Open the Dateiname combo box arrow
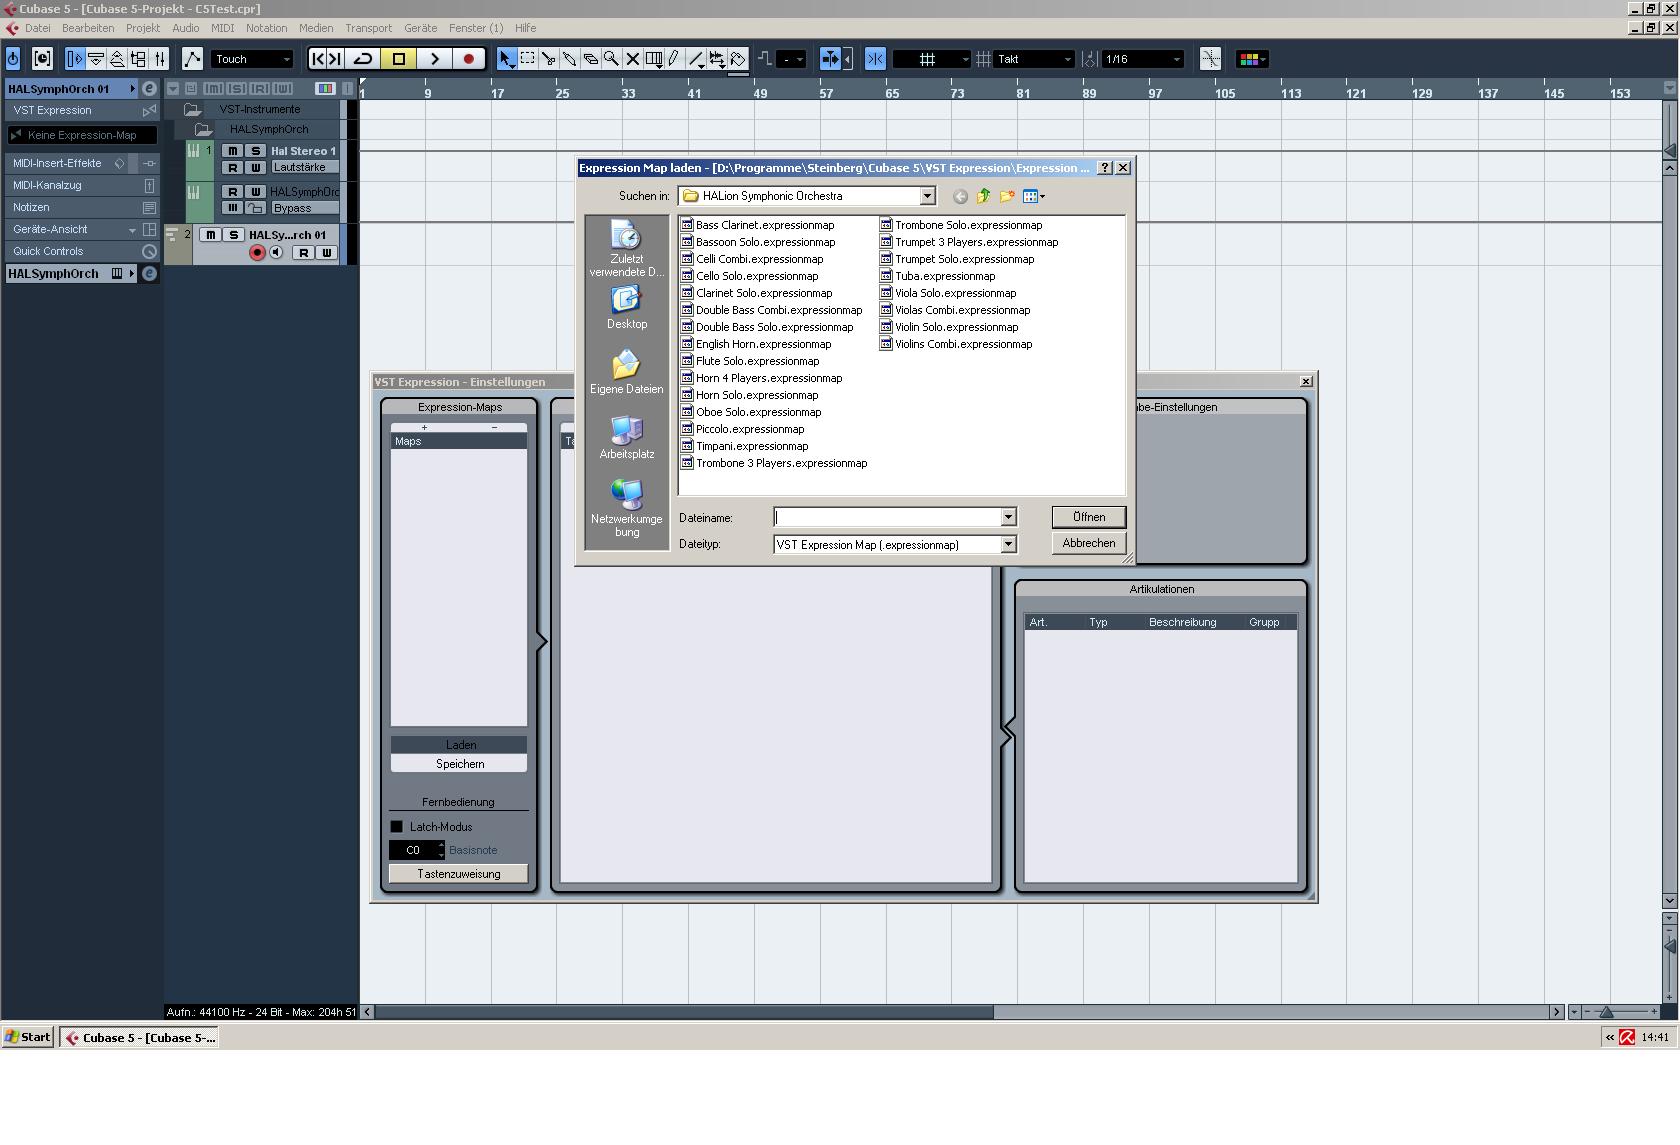 coord(1008,517)
